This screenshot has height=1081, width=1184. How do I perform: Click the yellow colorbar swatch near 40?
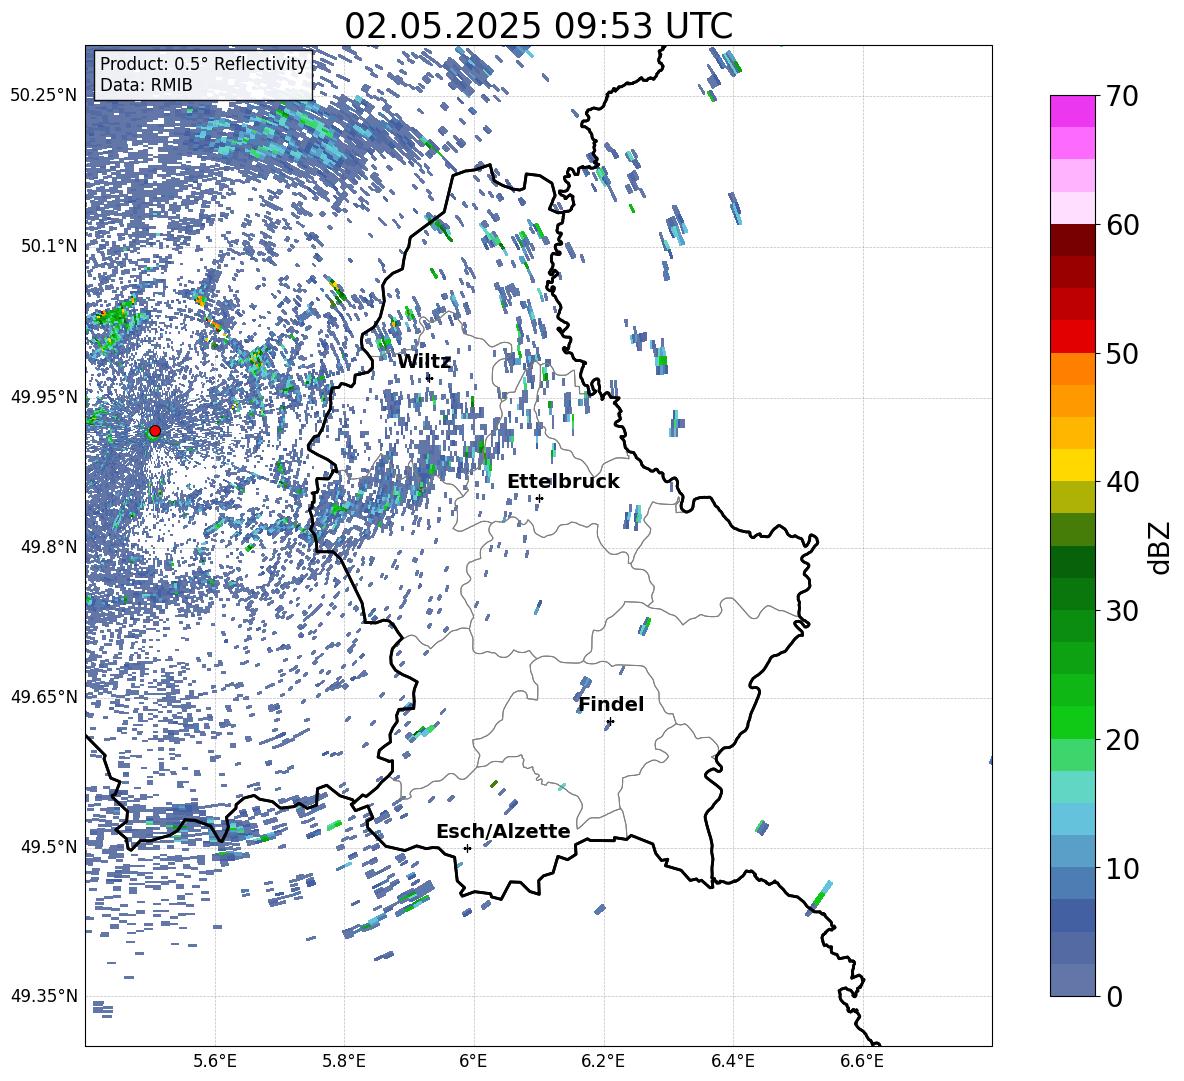pyautogui.click(x=1072, y=465)
